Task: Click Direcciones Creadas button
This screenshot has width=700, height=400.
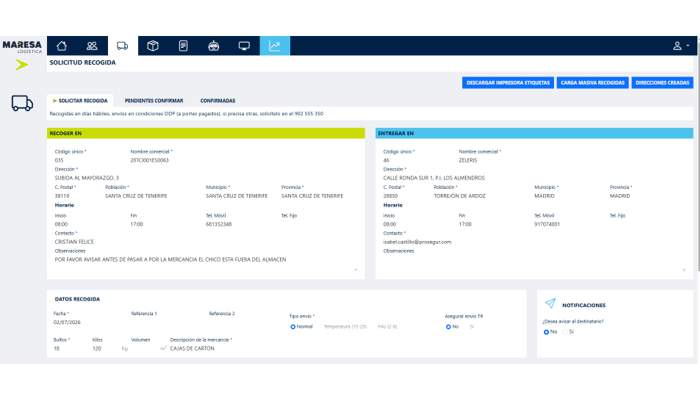Action: [x=662, y=83]
